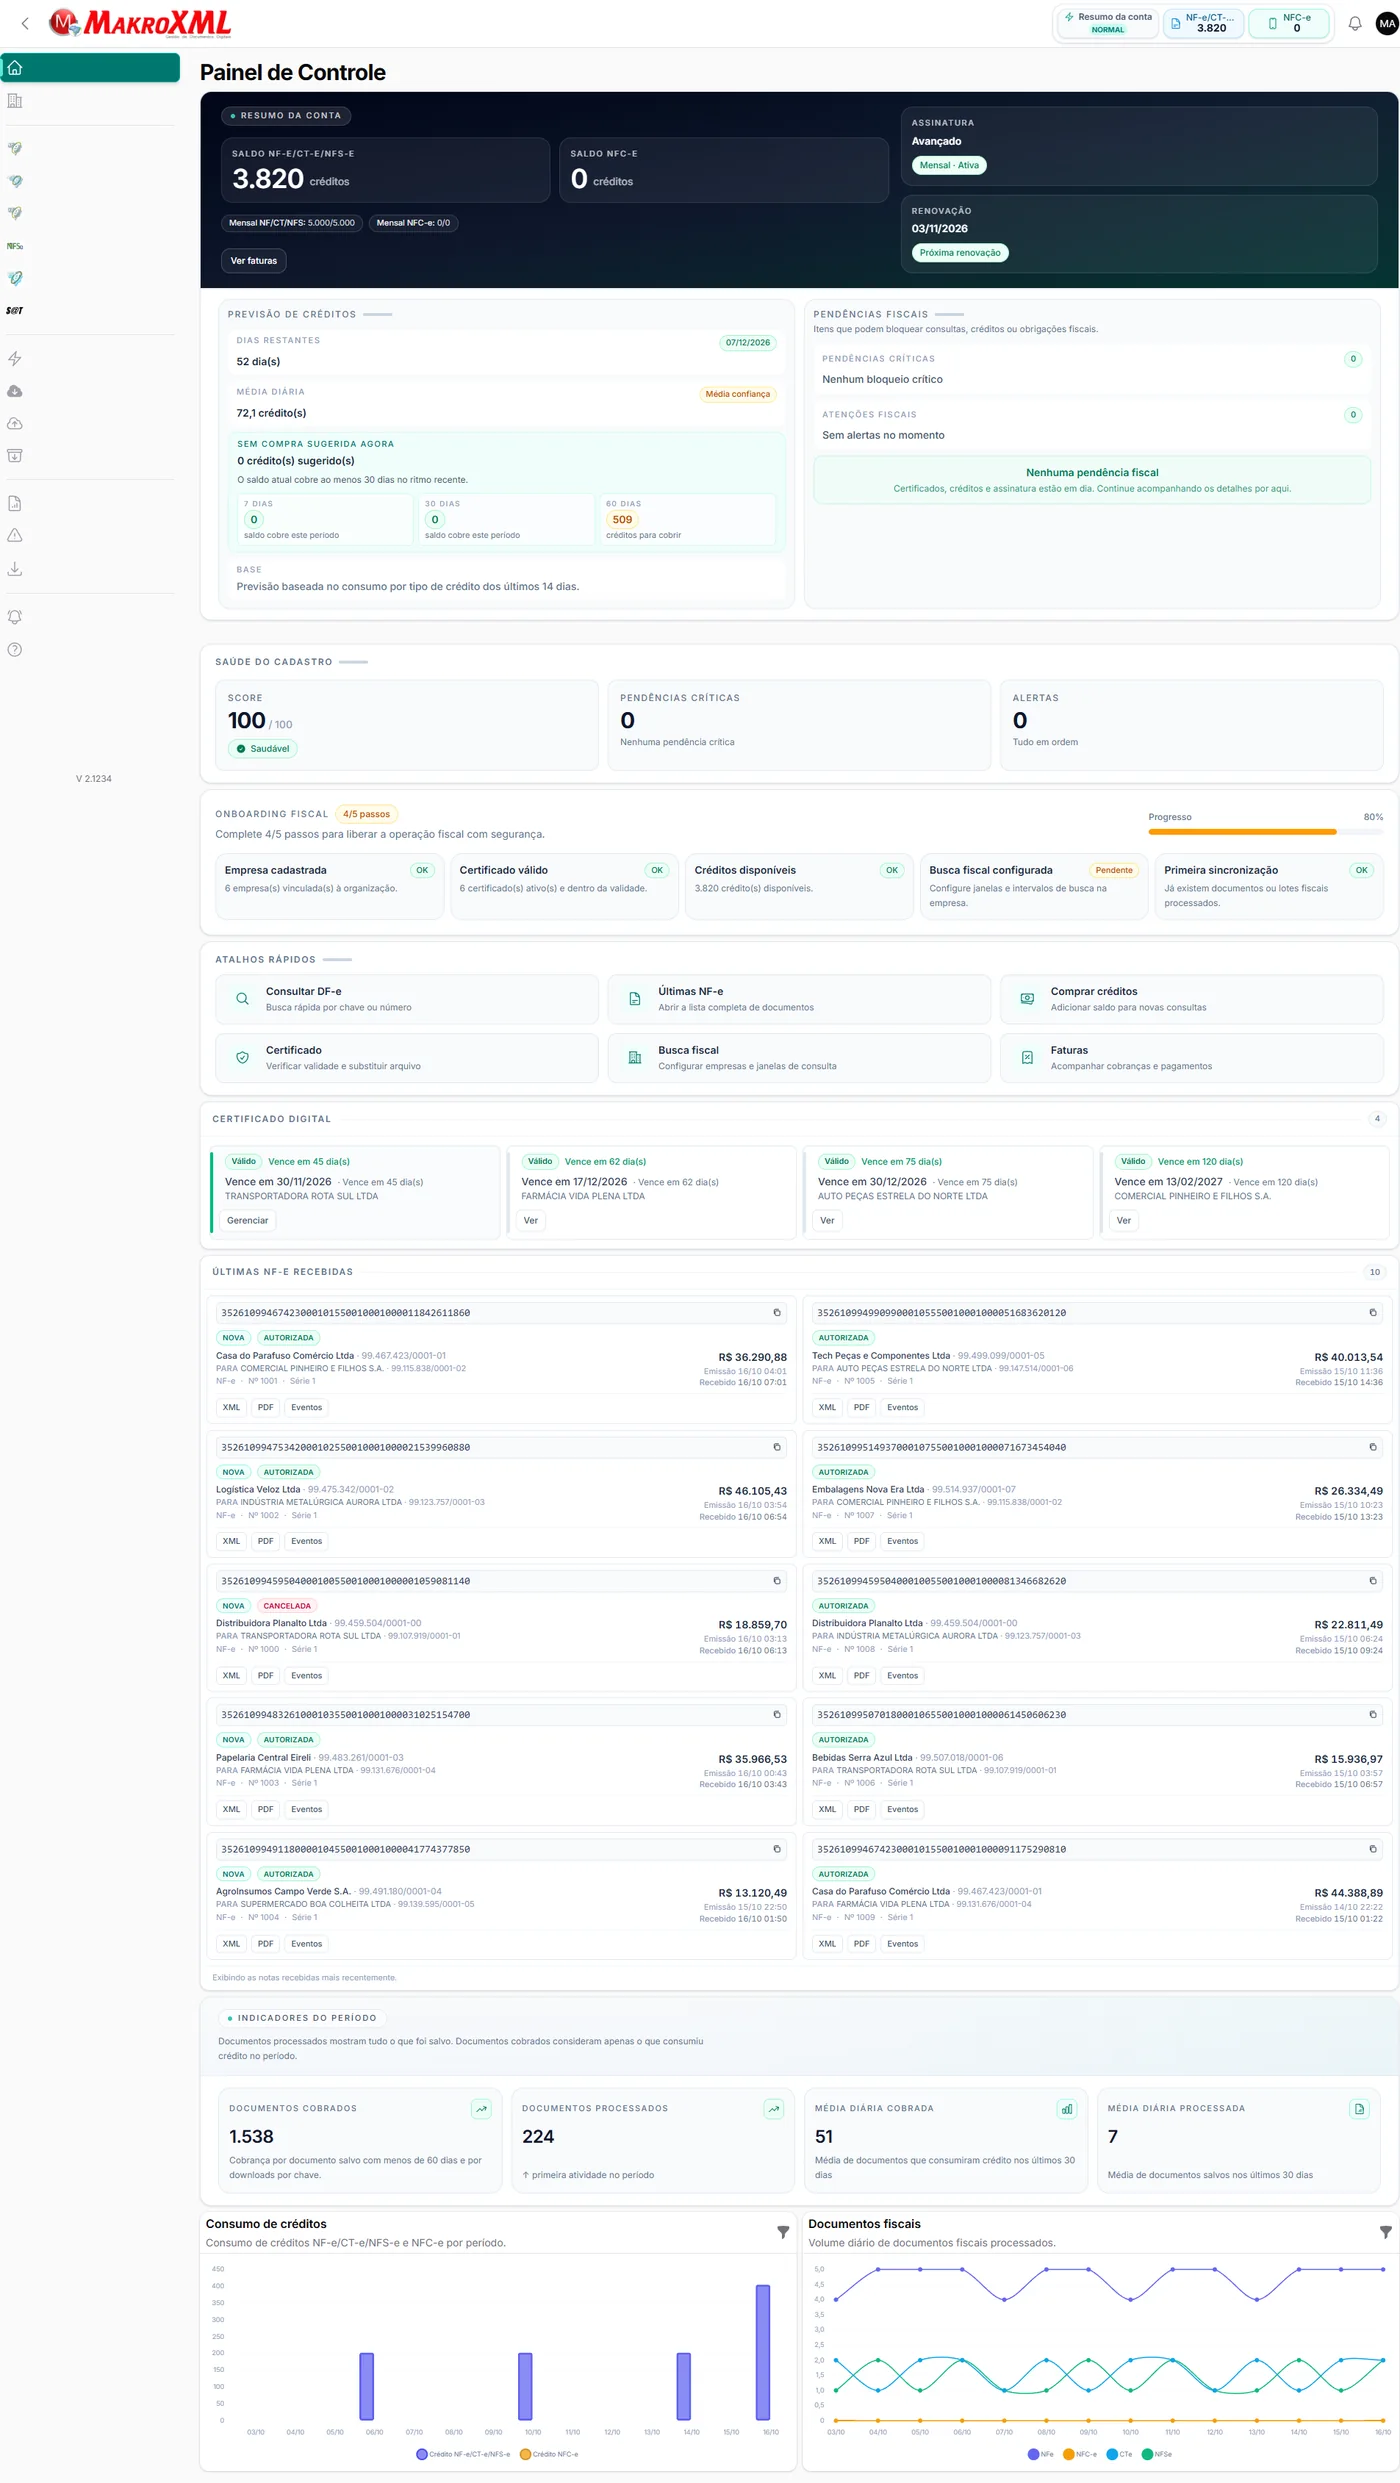The image size is (1400, 2483).
Task: Open the Comprar créditos shortcut
Action: pos(1191,999)
